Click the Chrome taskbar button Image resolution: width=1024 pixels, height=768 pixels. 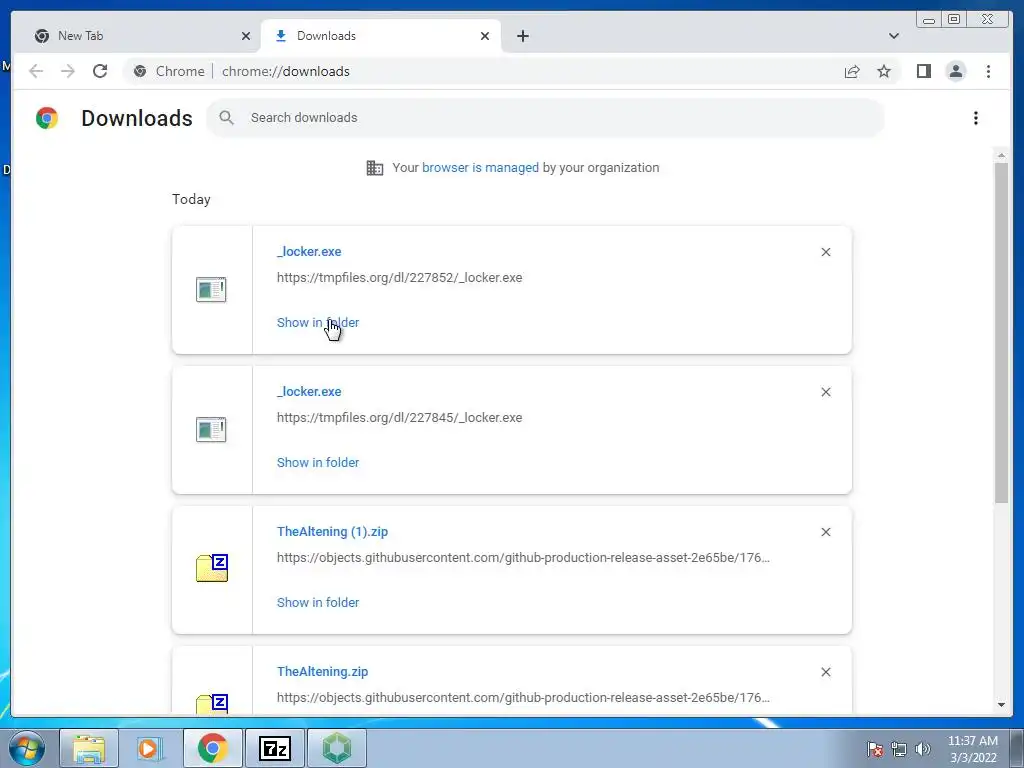[x=213, y=748]
